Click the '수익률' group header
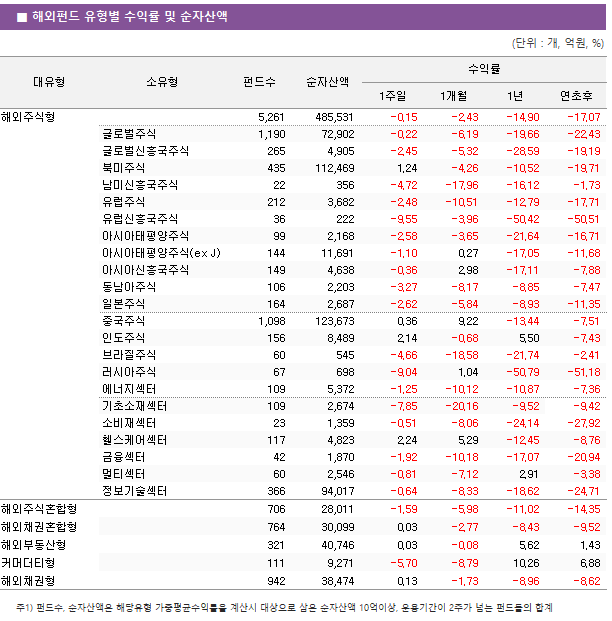The height and width of the screenshot is (621, 612). point(484,69)
